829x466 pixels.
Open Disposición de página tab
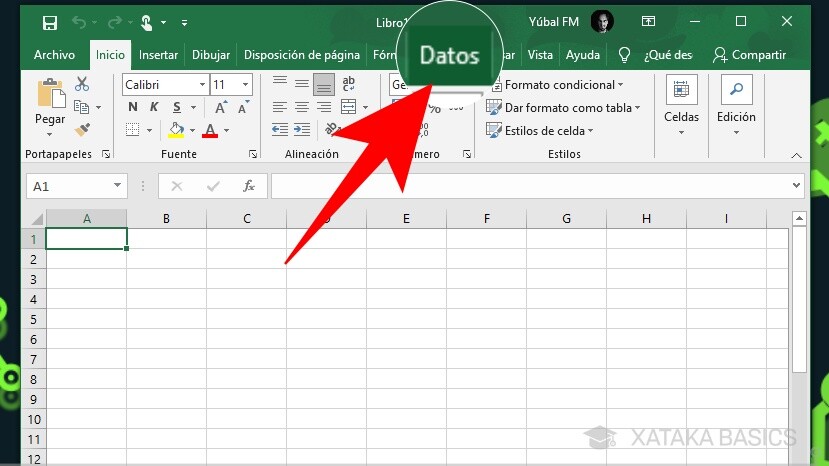click(301, 55)
